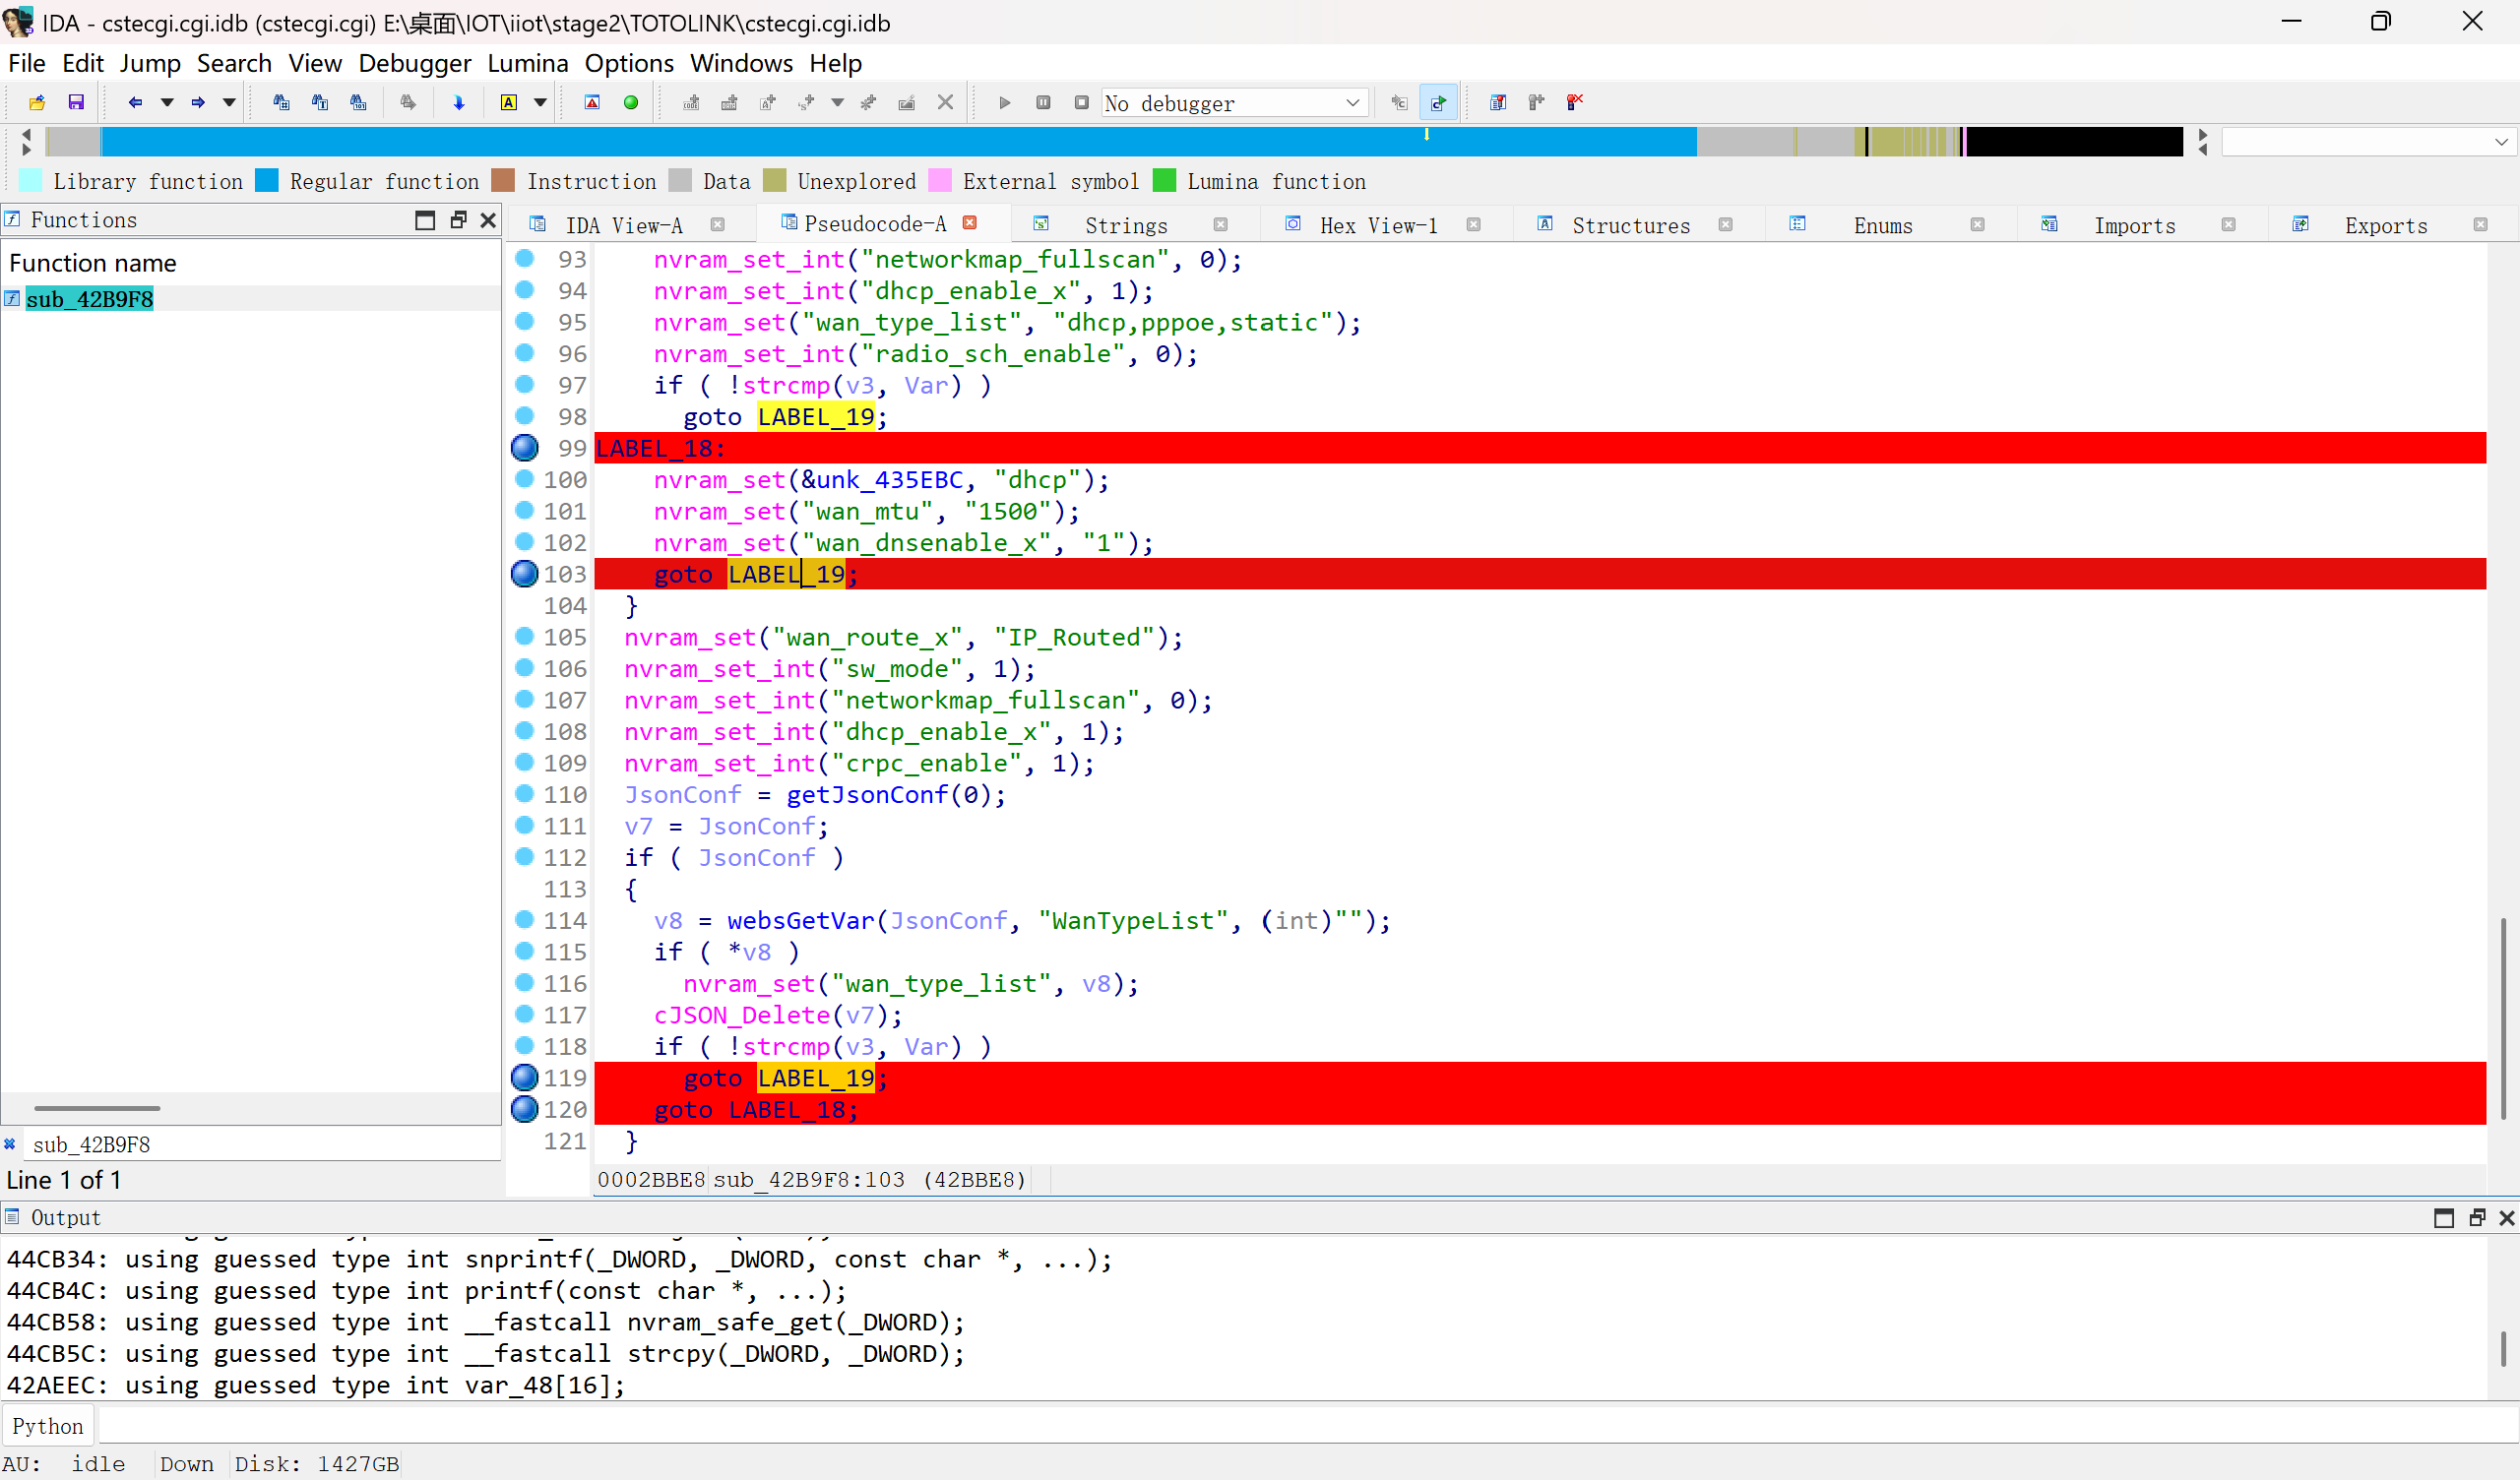
Task: Switch to the IDA View-A tab
Action: [624, 225]
